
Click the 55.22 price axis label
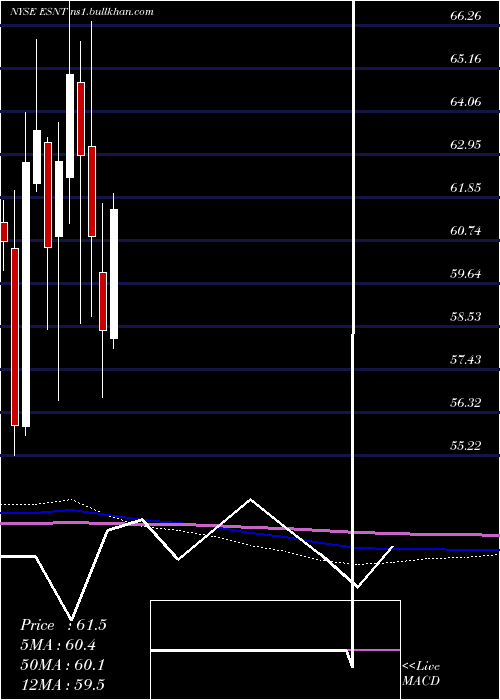pos(466,446)
